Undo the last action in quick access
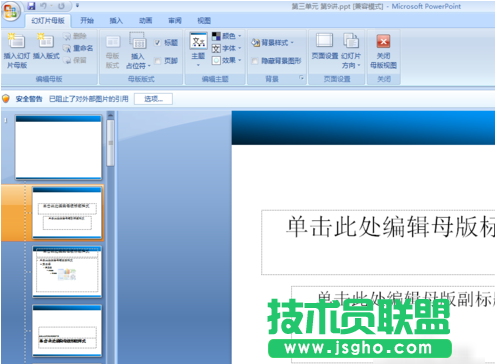 click(x=44, y=6)
